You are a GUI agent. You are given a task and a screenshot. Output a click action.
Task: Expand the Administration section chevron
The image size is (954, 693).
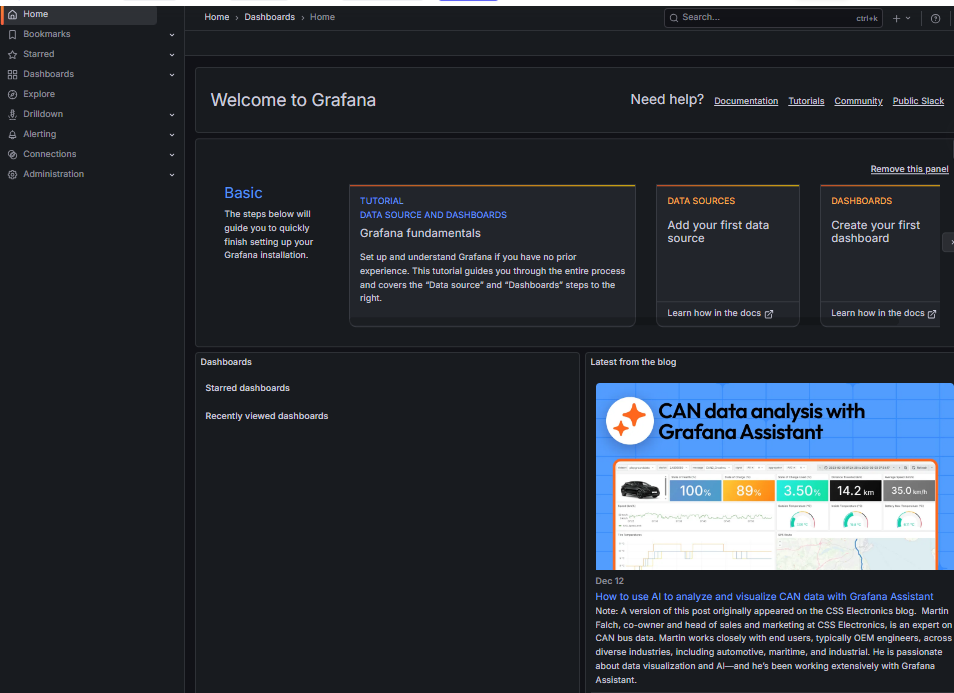tap(172, 175)
